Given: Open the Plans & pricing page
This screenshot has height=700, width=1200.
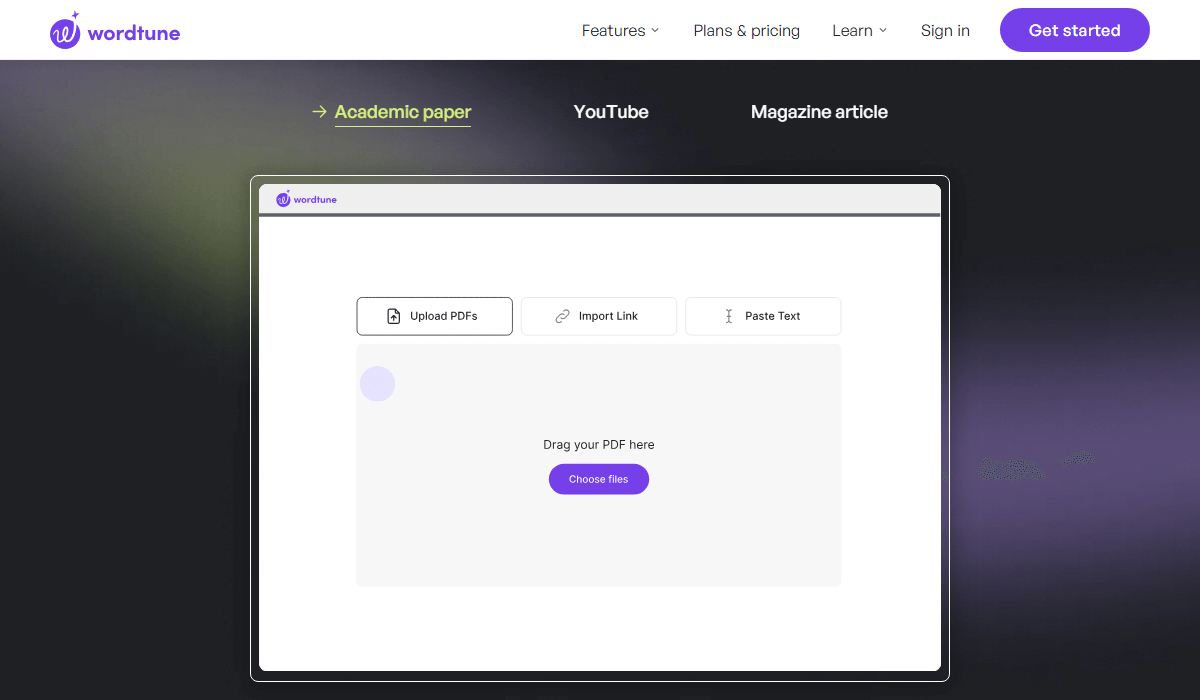Looking at the screenshot, I should pyautogui.click(x=746, y=31).
